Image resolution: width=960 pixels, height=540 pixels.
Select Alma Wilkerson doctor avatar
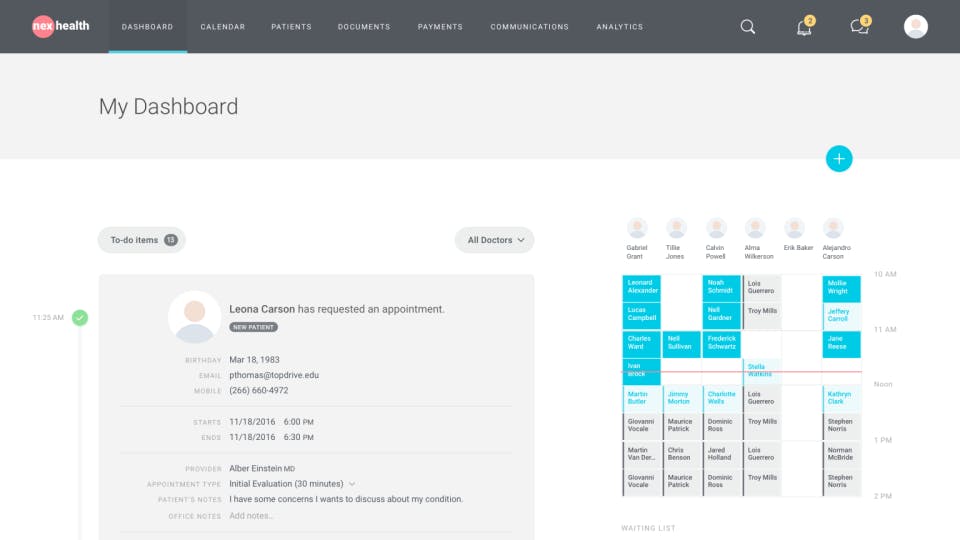(x=755, y=228)
